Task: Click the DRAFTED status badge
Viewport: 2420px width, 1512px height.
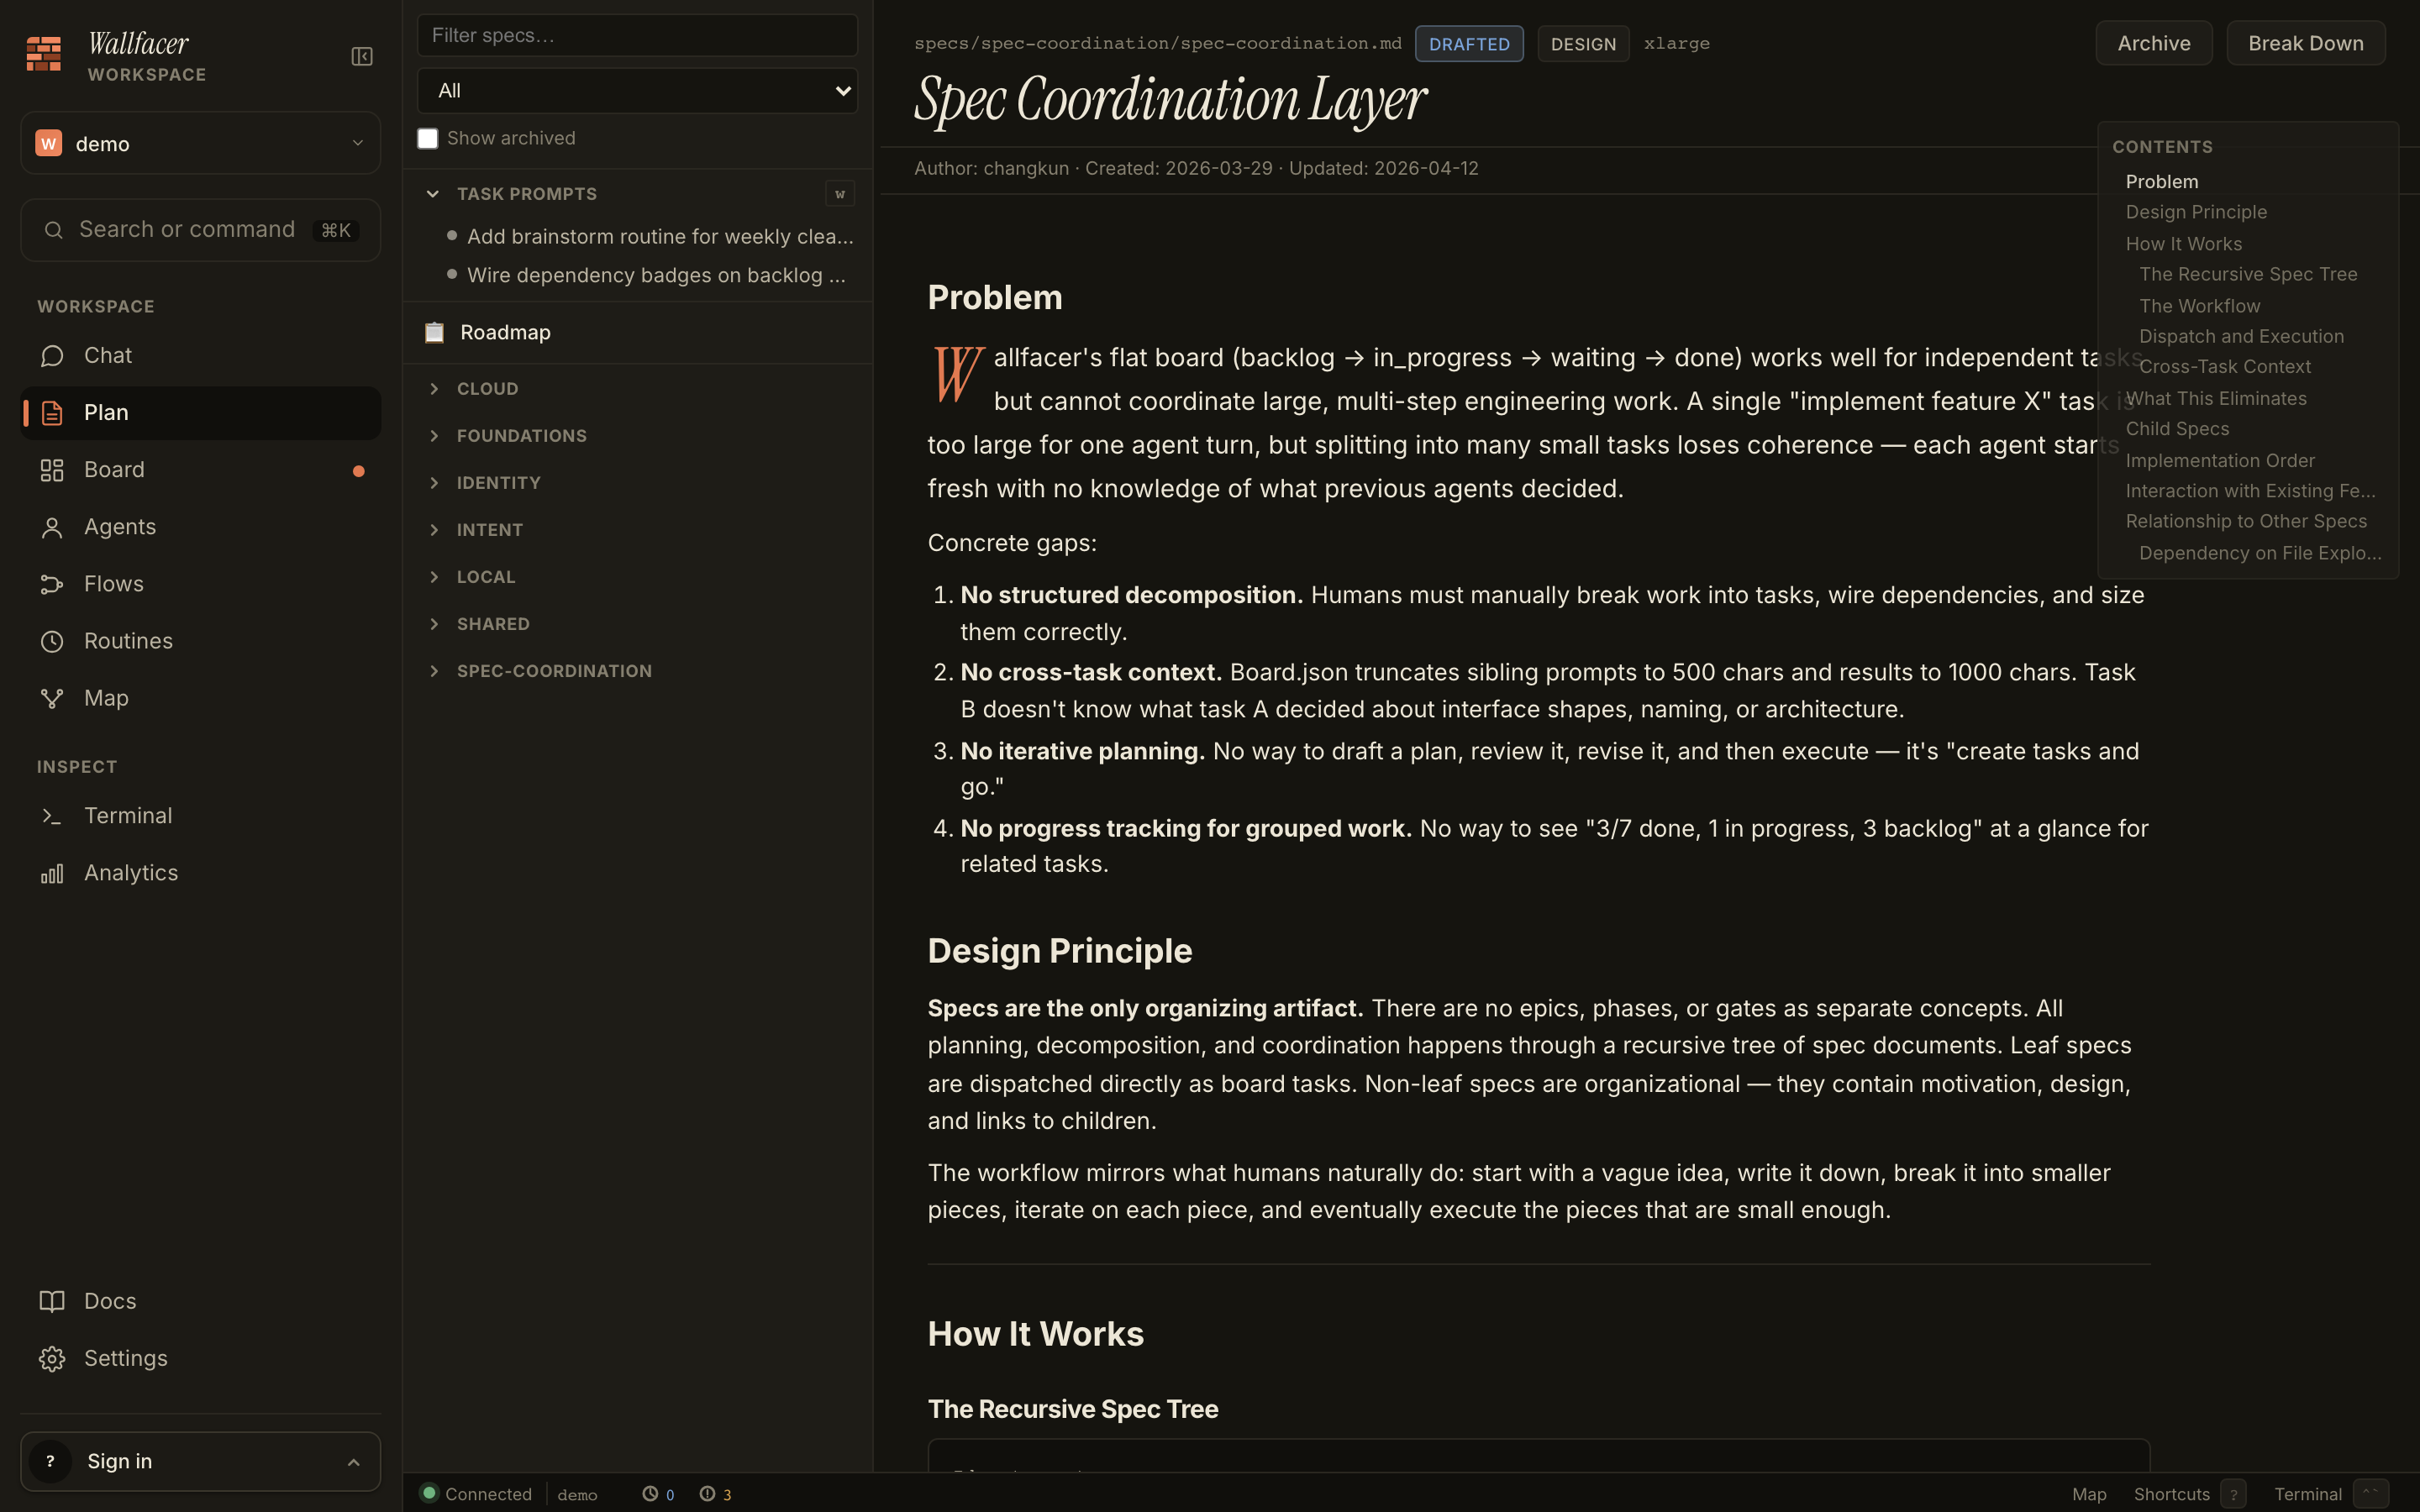Action: tap(1469, 44)
